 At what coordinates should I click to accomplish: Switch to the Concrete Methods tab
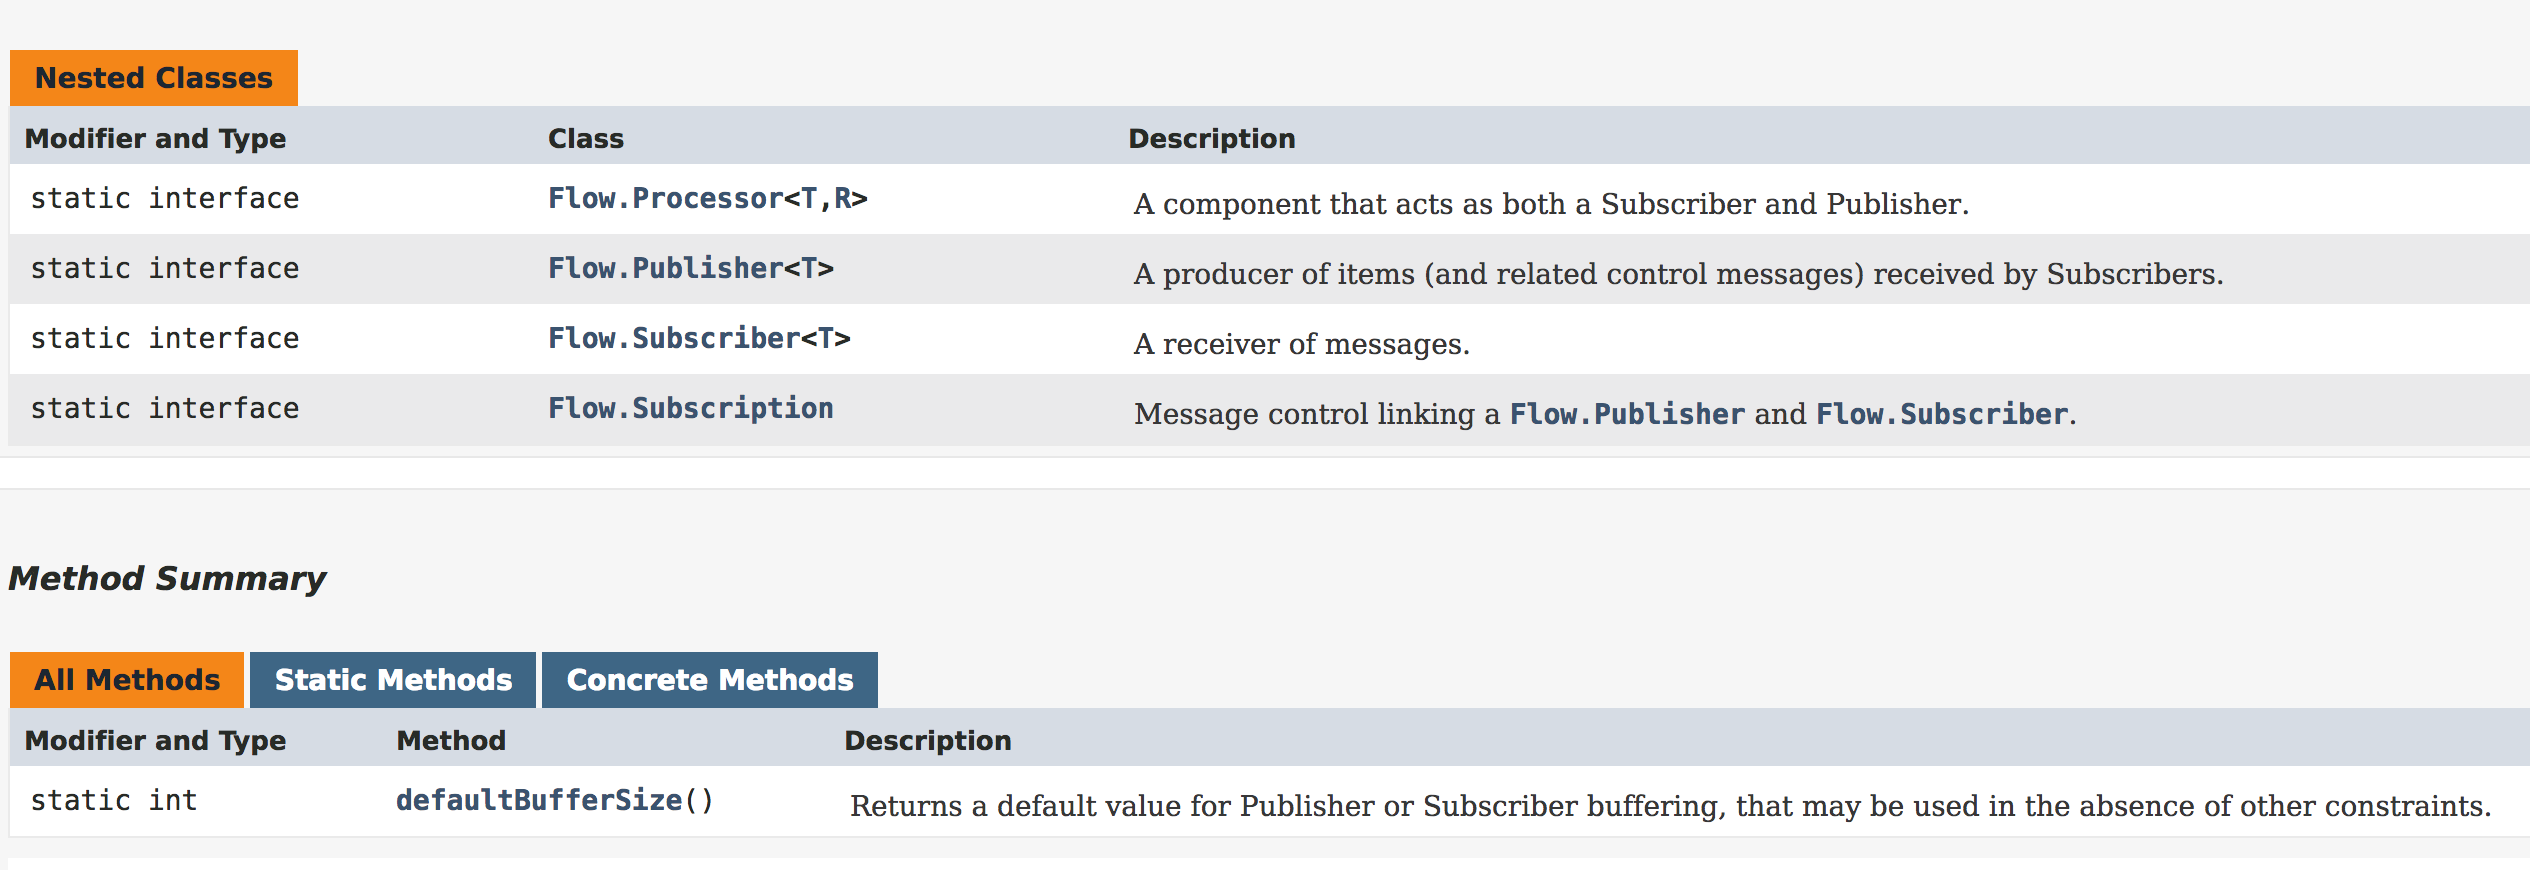709,679
